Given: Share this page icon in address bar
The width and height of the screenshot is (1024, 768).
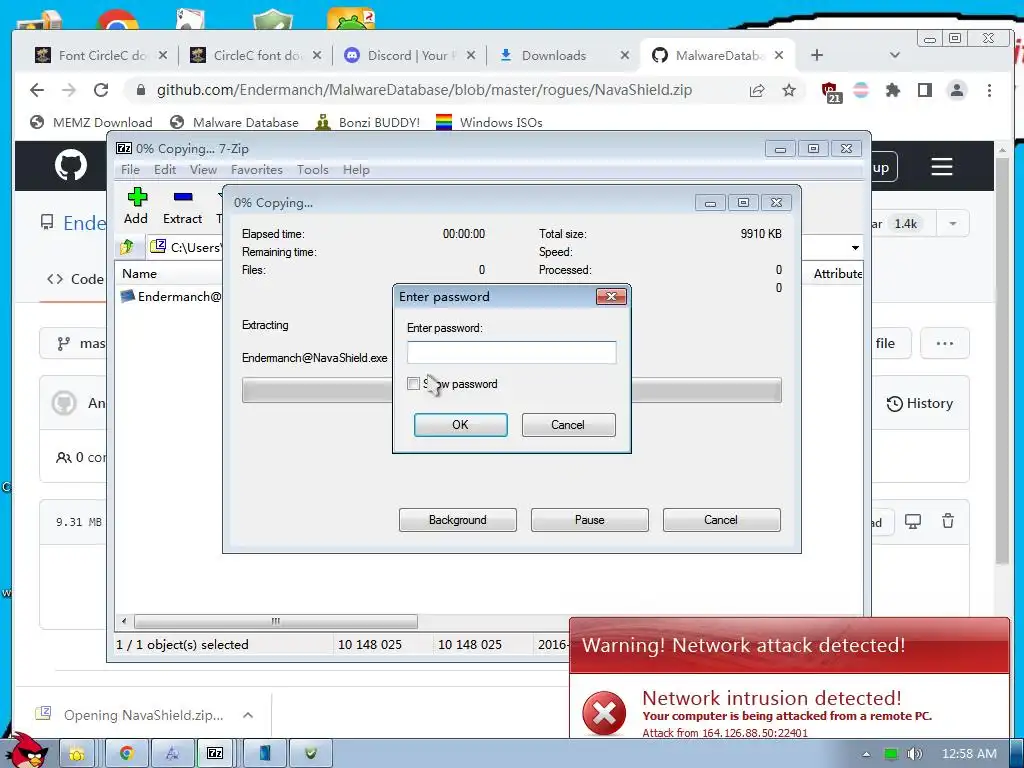Looking at the screenshot, I should pos(757,90).
